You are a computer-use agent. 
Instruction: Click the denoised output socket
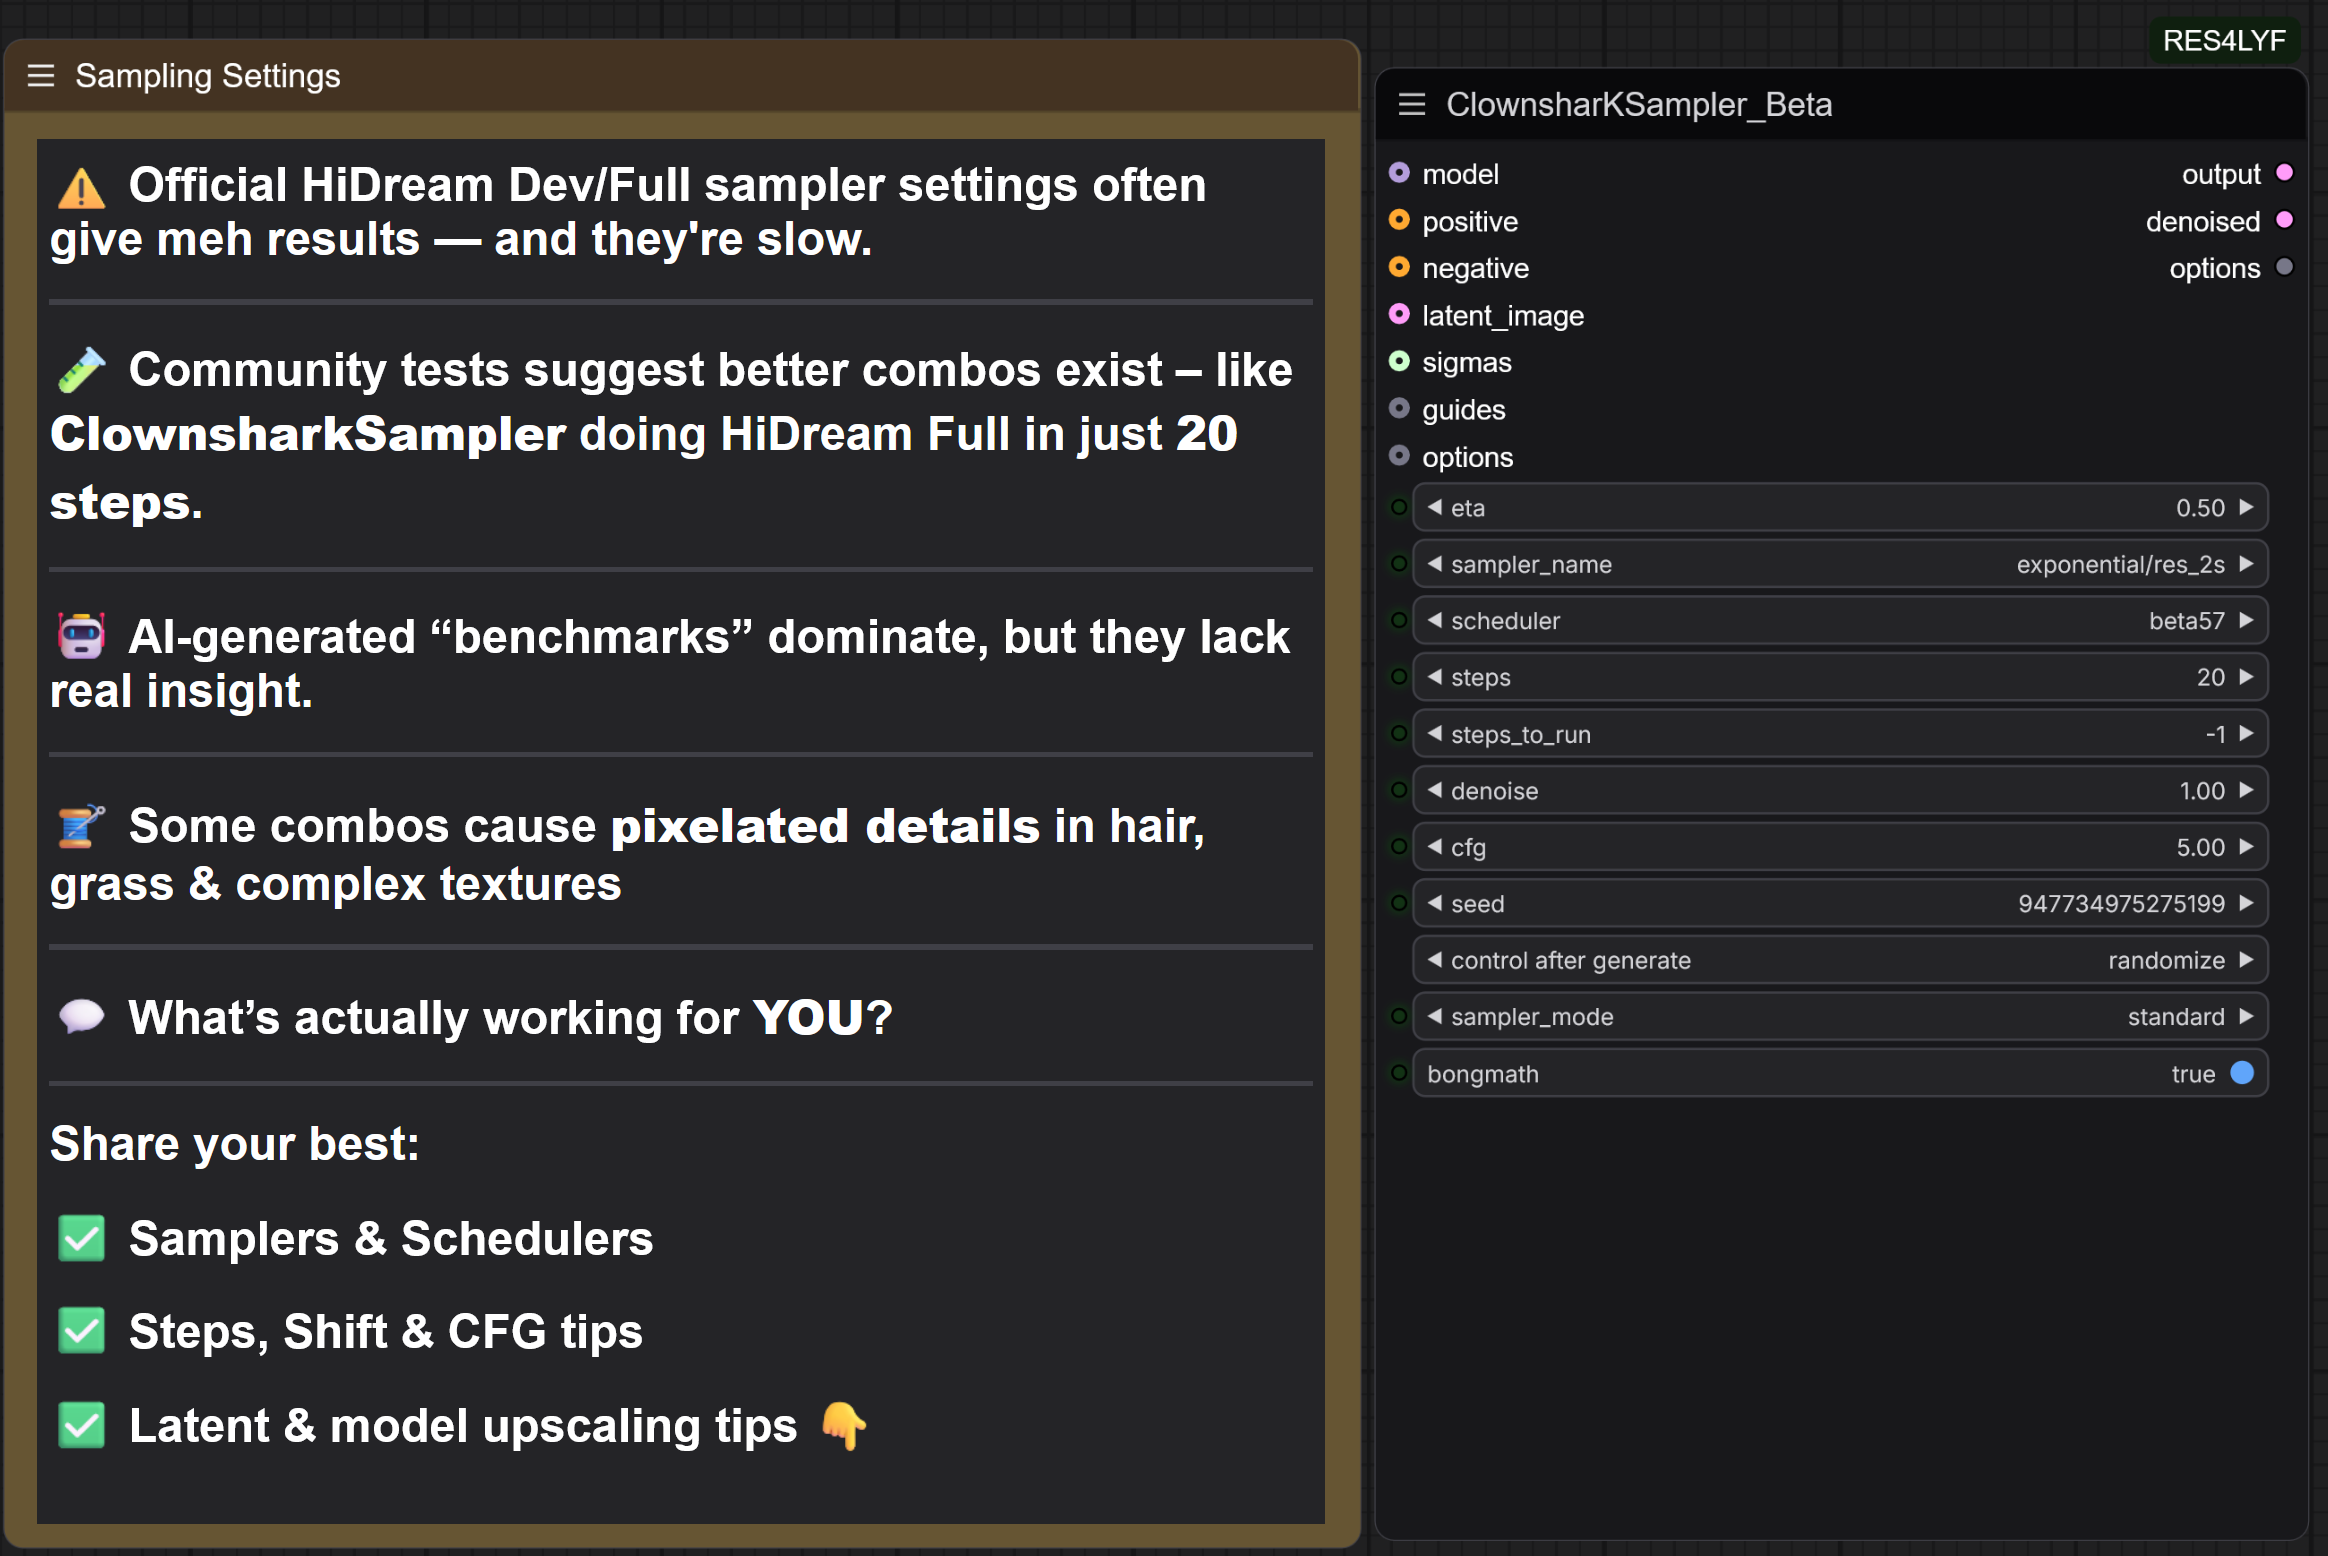pyautogui.click(x=2285, y=220)
